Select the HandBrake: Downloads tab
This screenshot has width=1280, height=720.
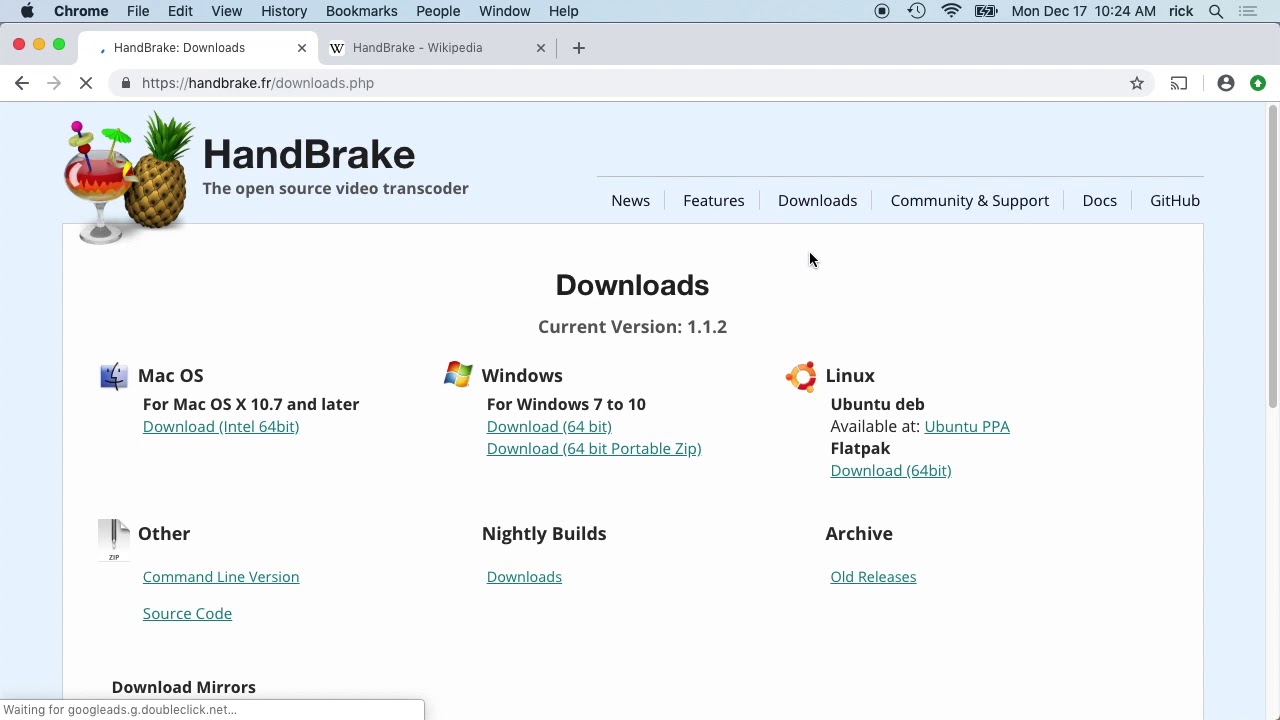[x=200, y=48]
